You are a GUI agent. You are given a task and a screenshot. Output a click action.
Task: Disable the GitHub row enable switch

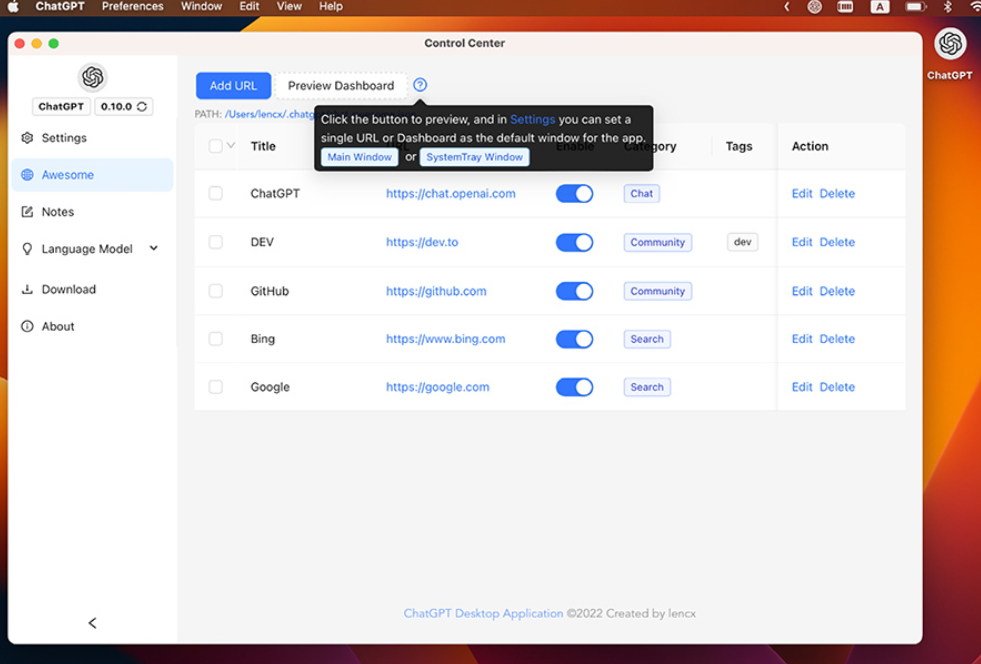(574, 291)
